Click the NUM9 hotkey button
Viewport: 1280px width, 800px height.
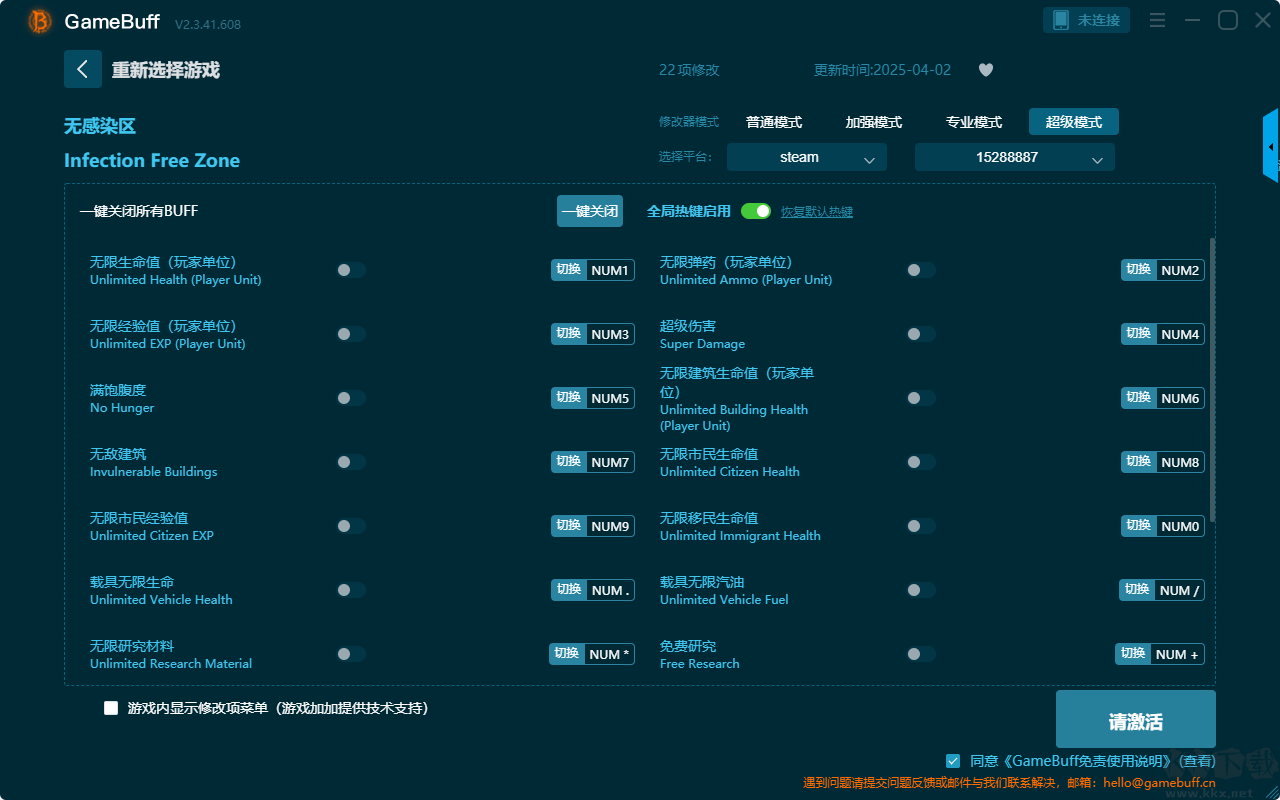coord(593,526)
